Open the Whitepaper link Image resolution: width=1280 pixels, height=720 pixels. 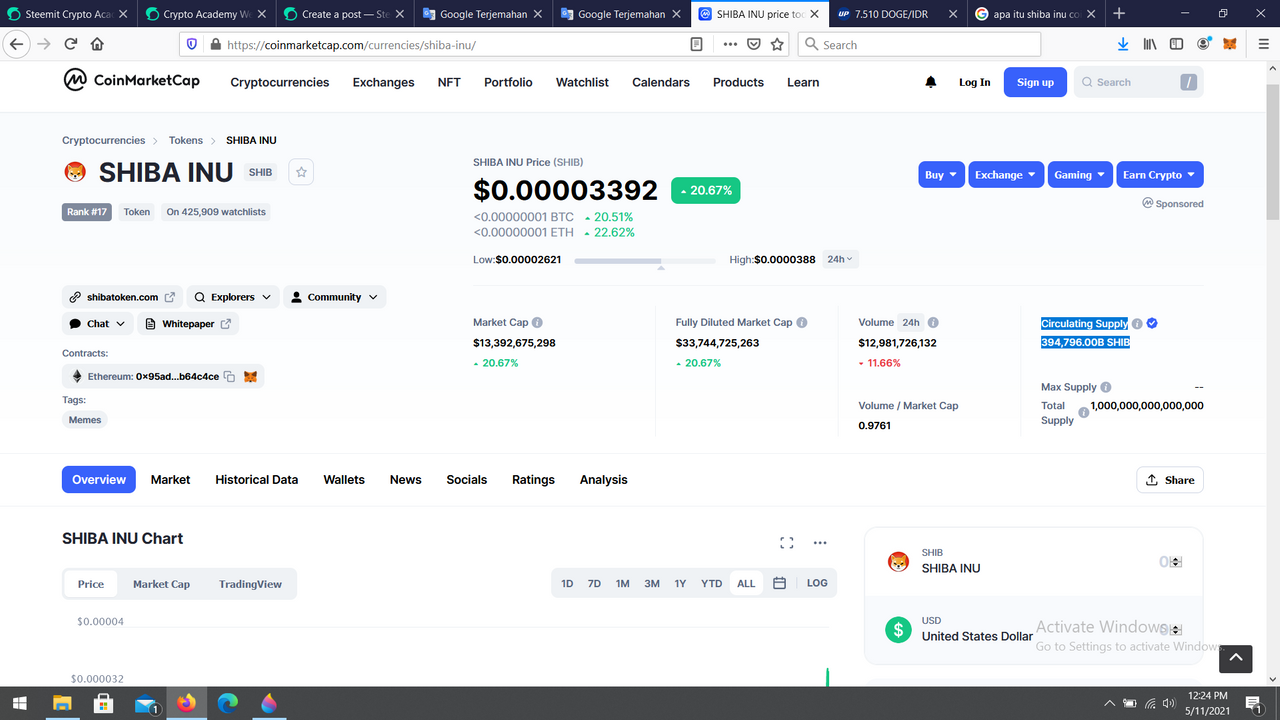(x=188, y=324)
